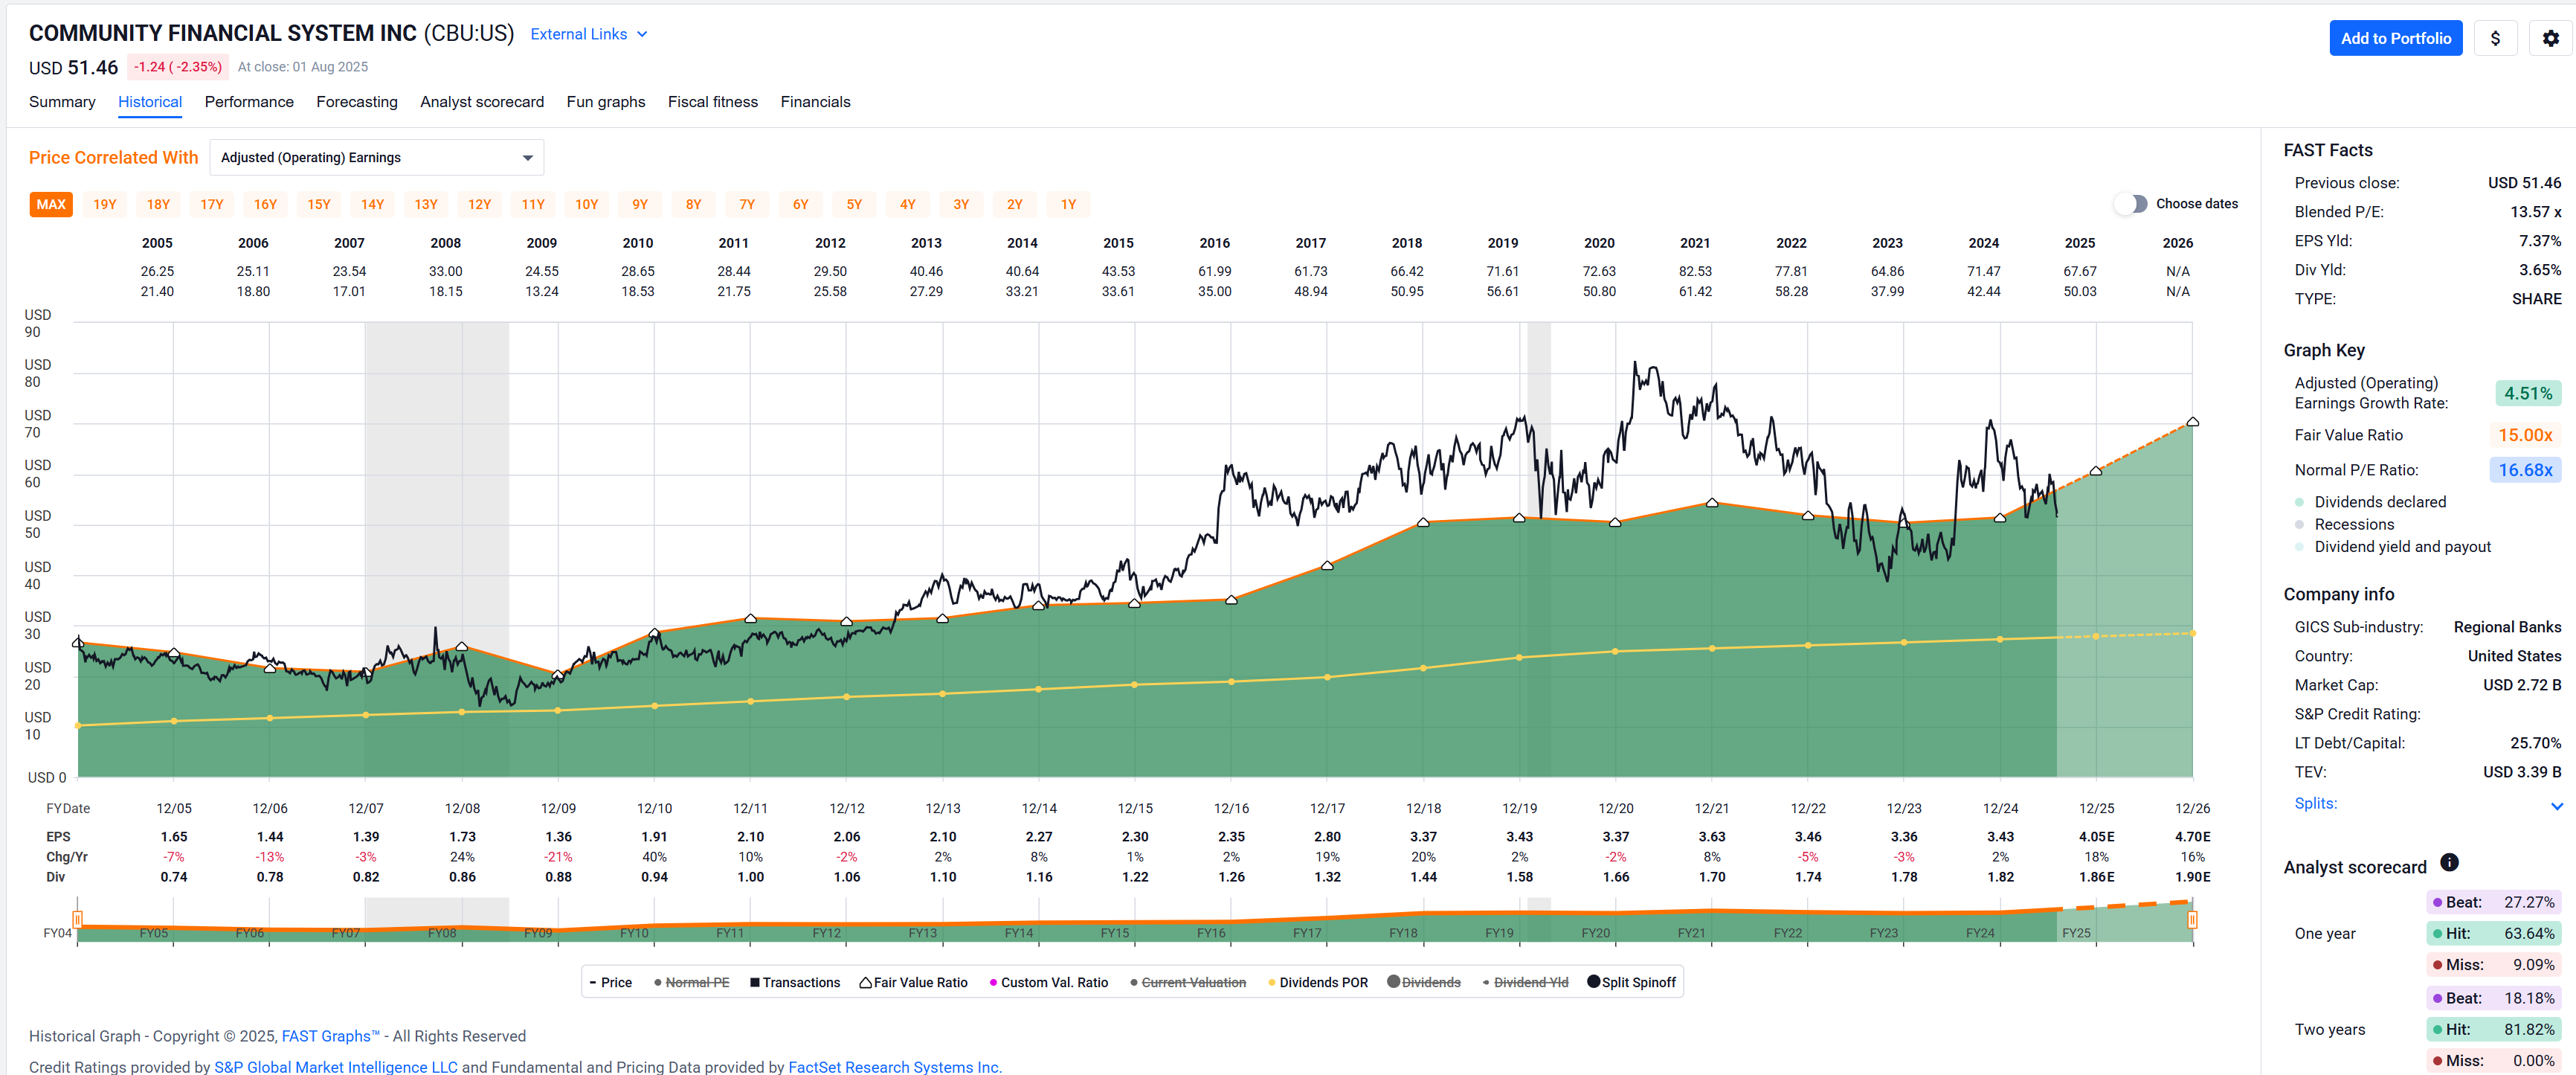2576x1075 pixels.
Task: Choose the 5Y time range
Action: (854, 204)
